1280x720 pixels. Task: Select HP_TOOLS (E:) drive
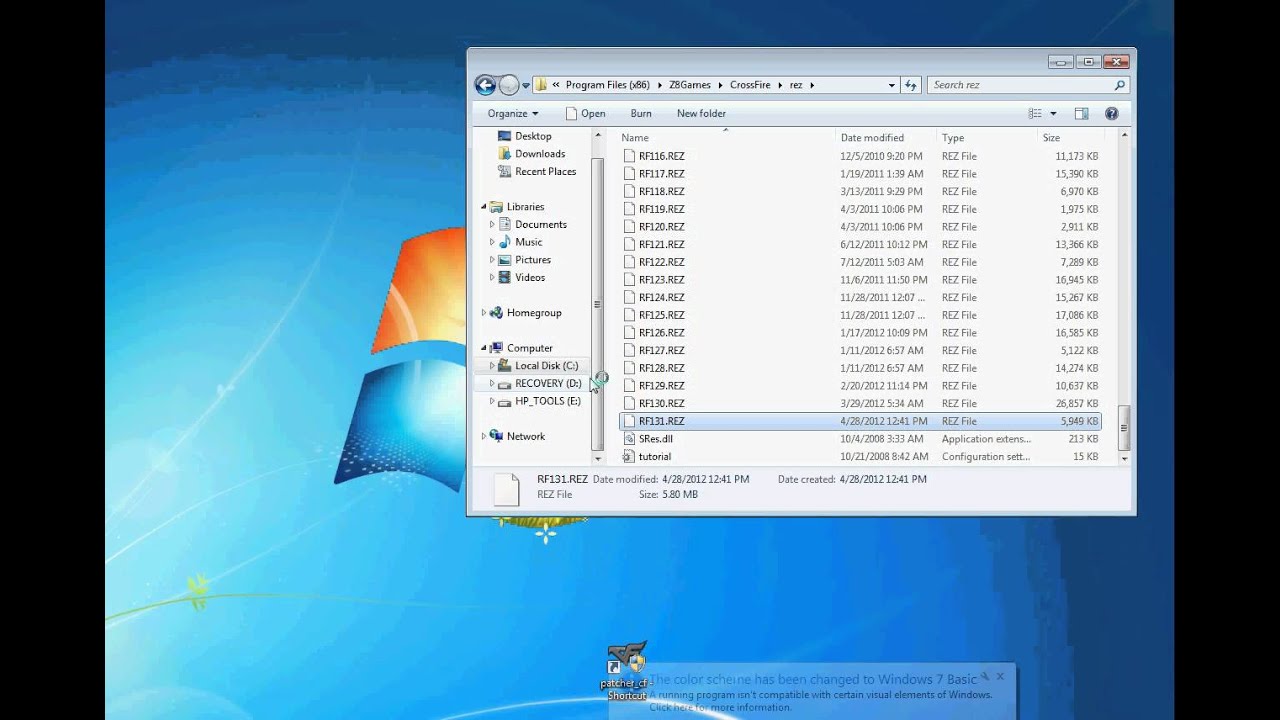[548, 401]
